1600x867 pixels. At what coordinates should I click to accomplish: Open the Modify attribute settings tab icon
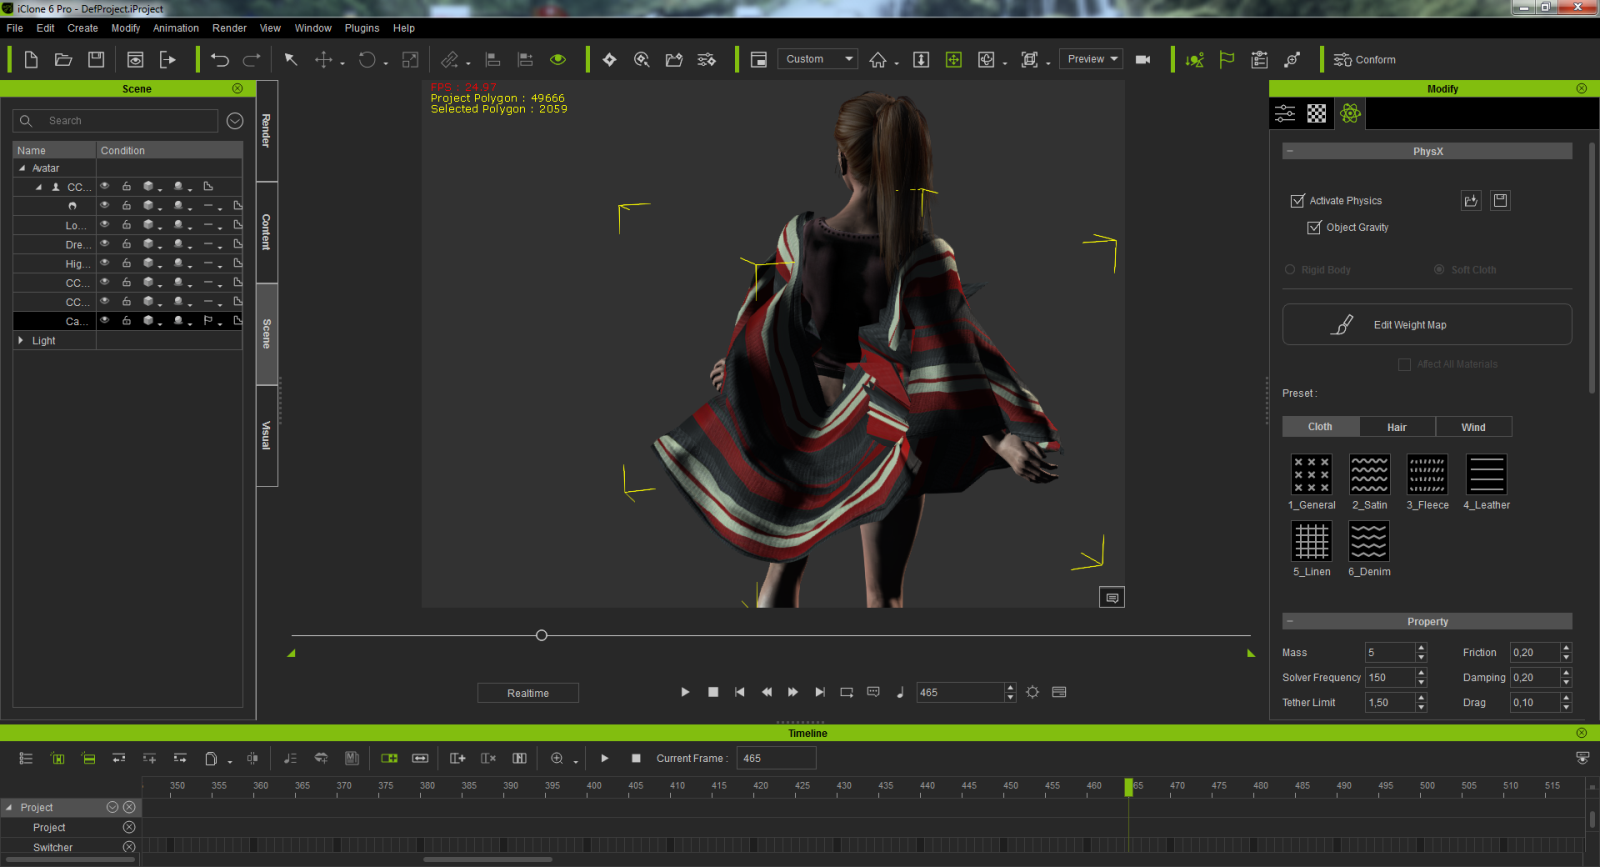click(x=1285, y=114)
